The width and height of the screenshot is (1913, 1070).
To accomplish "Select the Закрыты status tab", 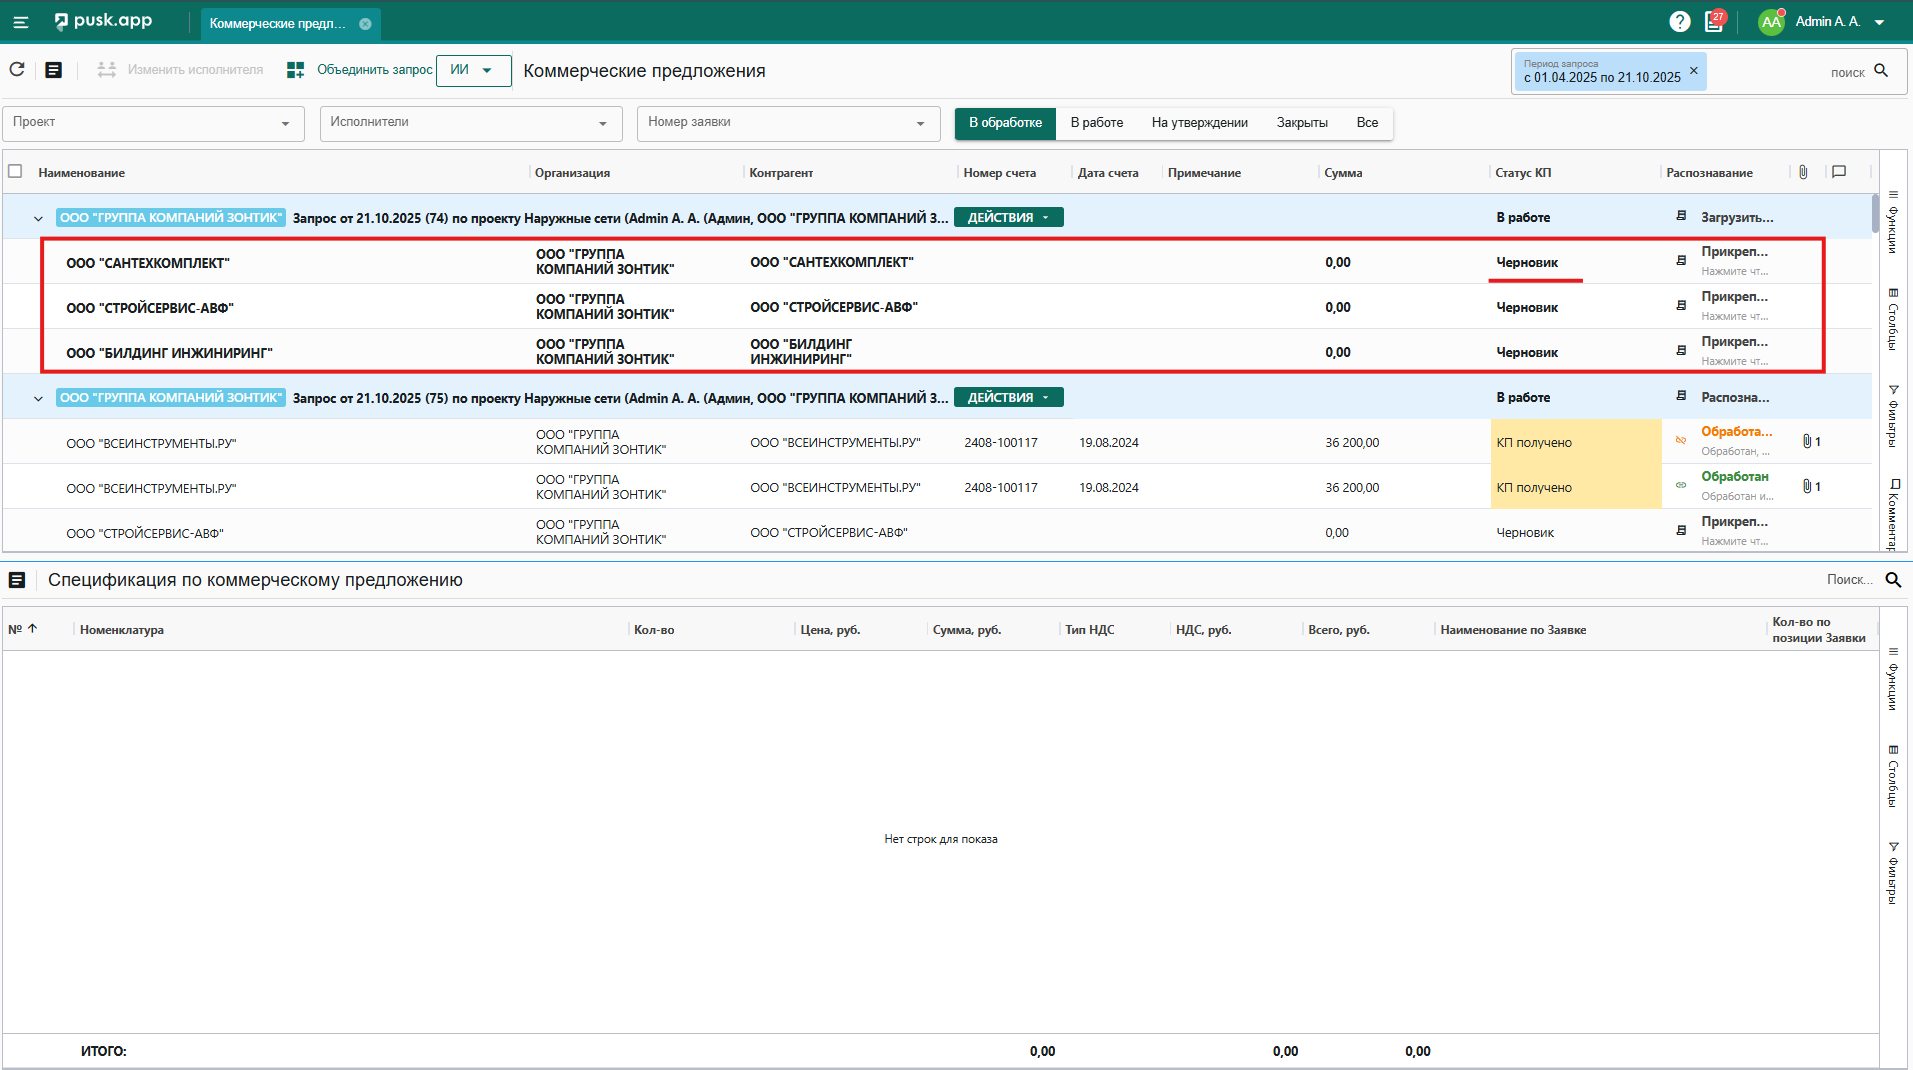I will 1301,123.
